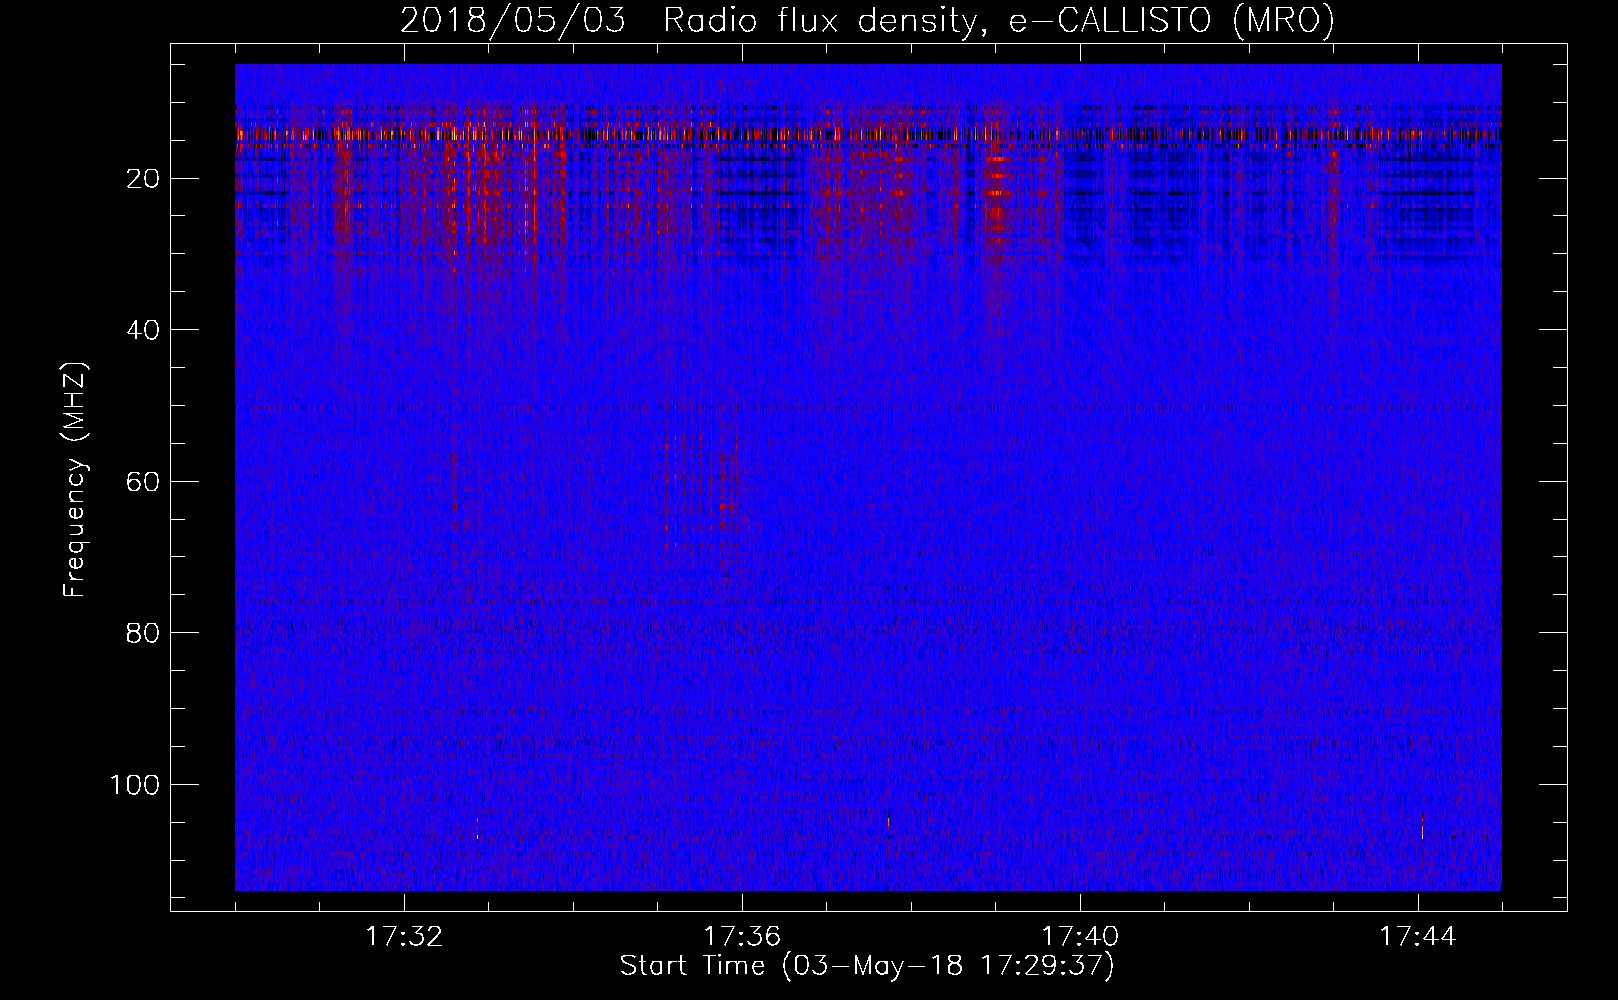Image resolution: width=1618 pixels, height=1000 pixels.
Task: Click the 17:32 time tick label
Action: (x=404, y=937)
